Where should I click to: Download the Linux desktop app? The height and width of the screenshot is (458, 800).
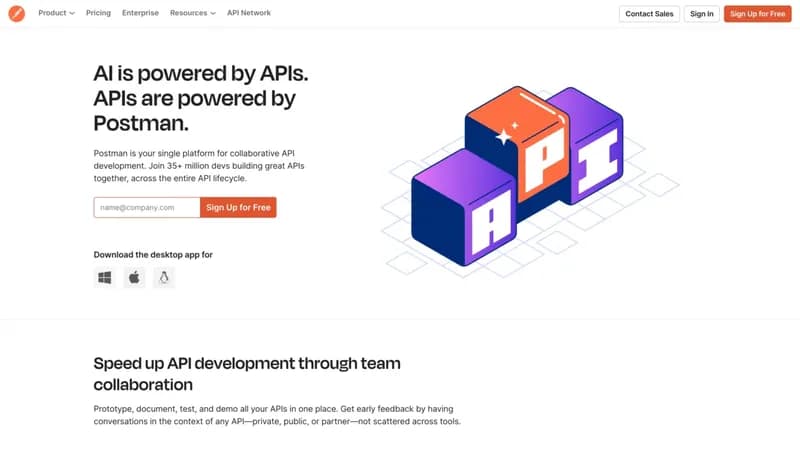coord(164,277)
